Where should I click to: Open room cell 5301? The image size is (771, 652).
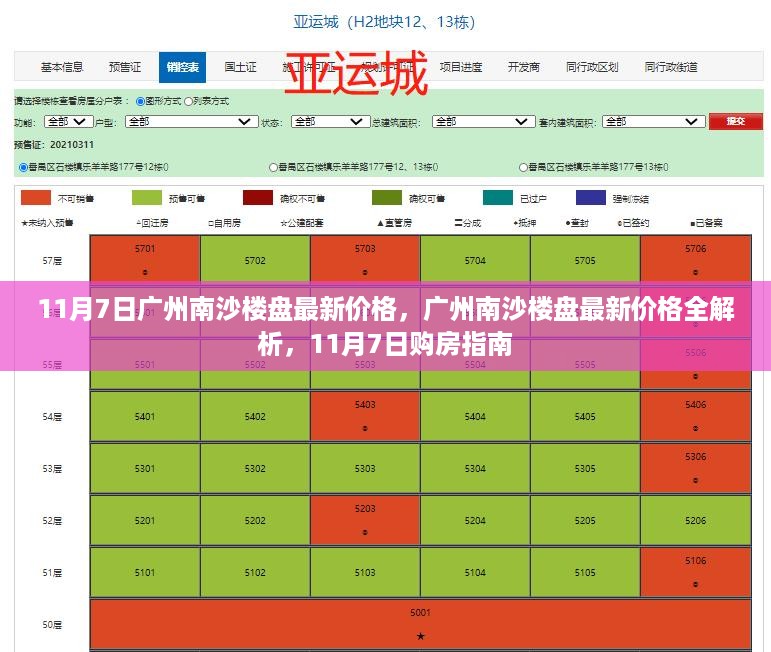(x=145, y=468)
